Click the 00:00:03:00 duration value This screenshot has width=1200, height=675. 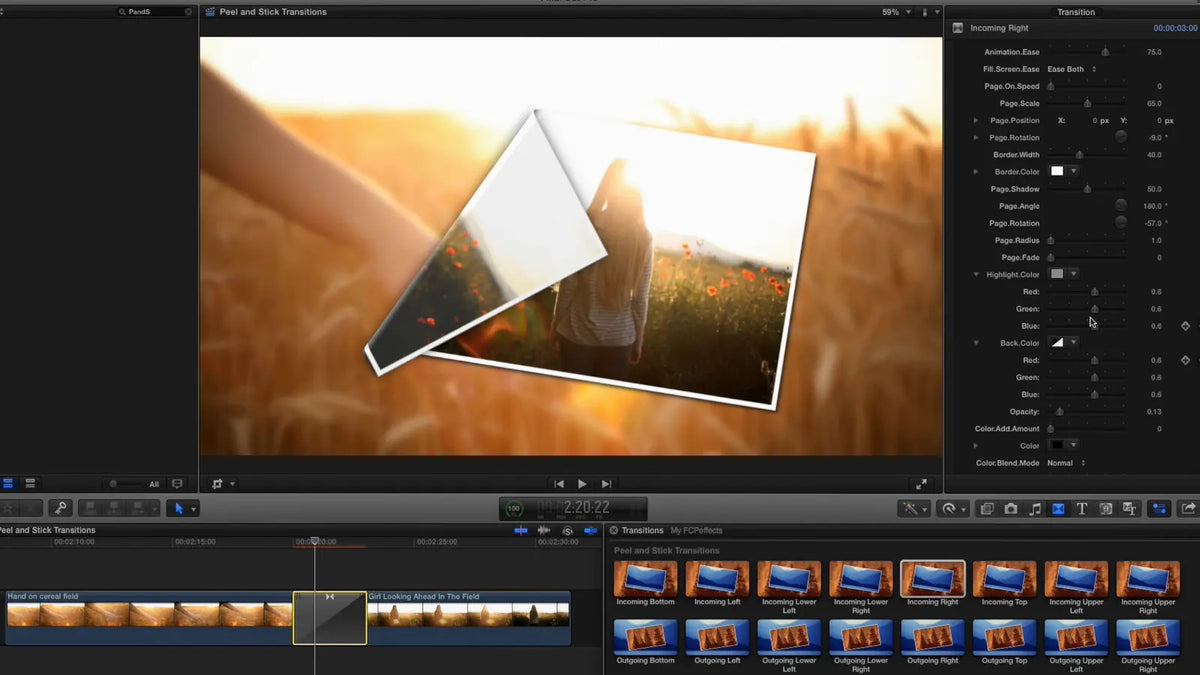[x=1176, y=29]
